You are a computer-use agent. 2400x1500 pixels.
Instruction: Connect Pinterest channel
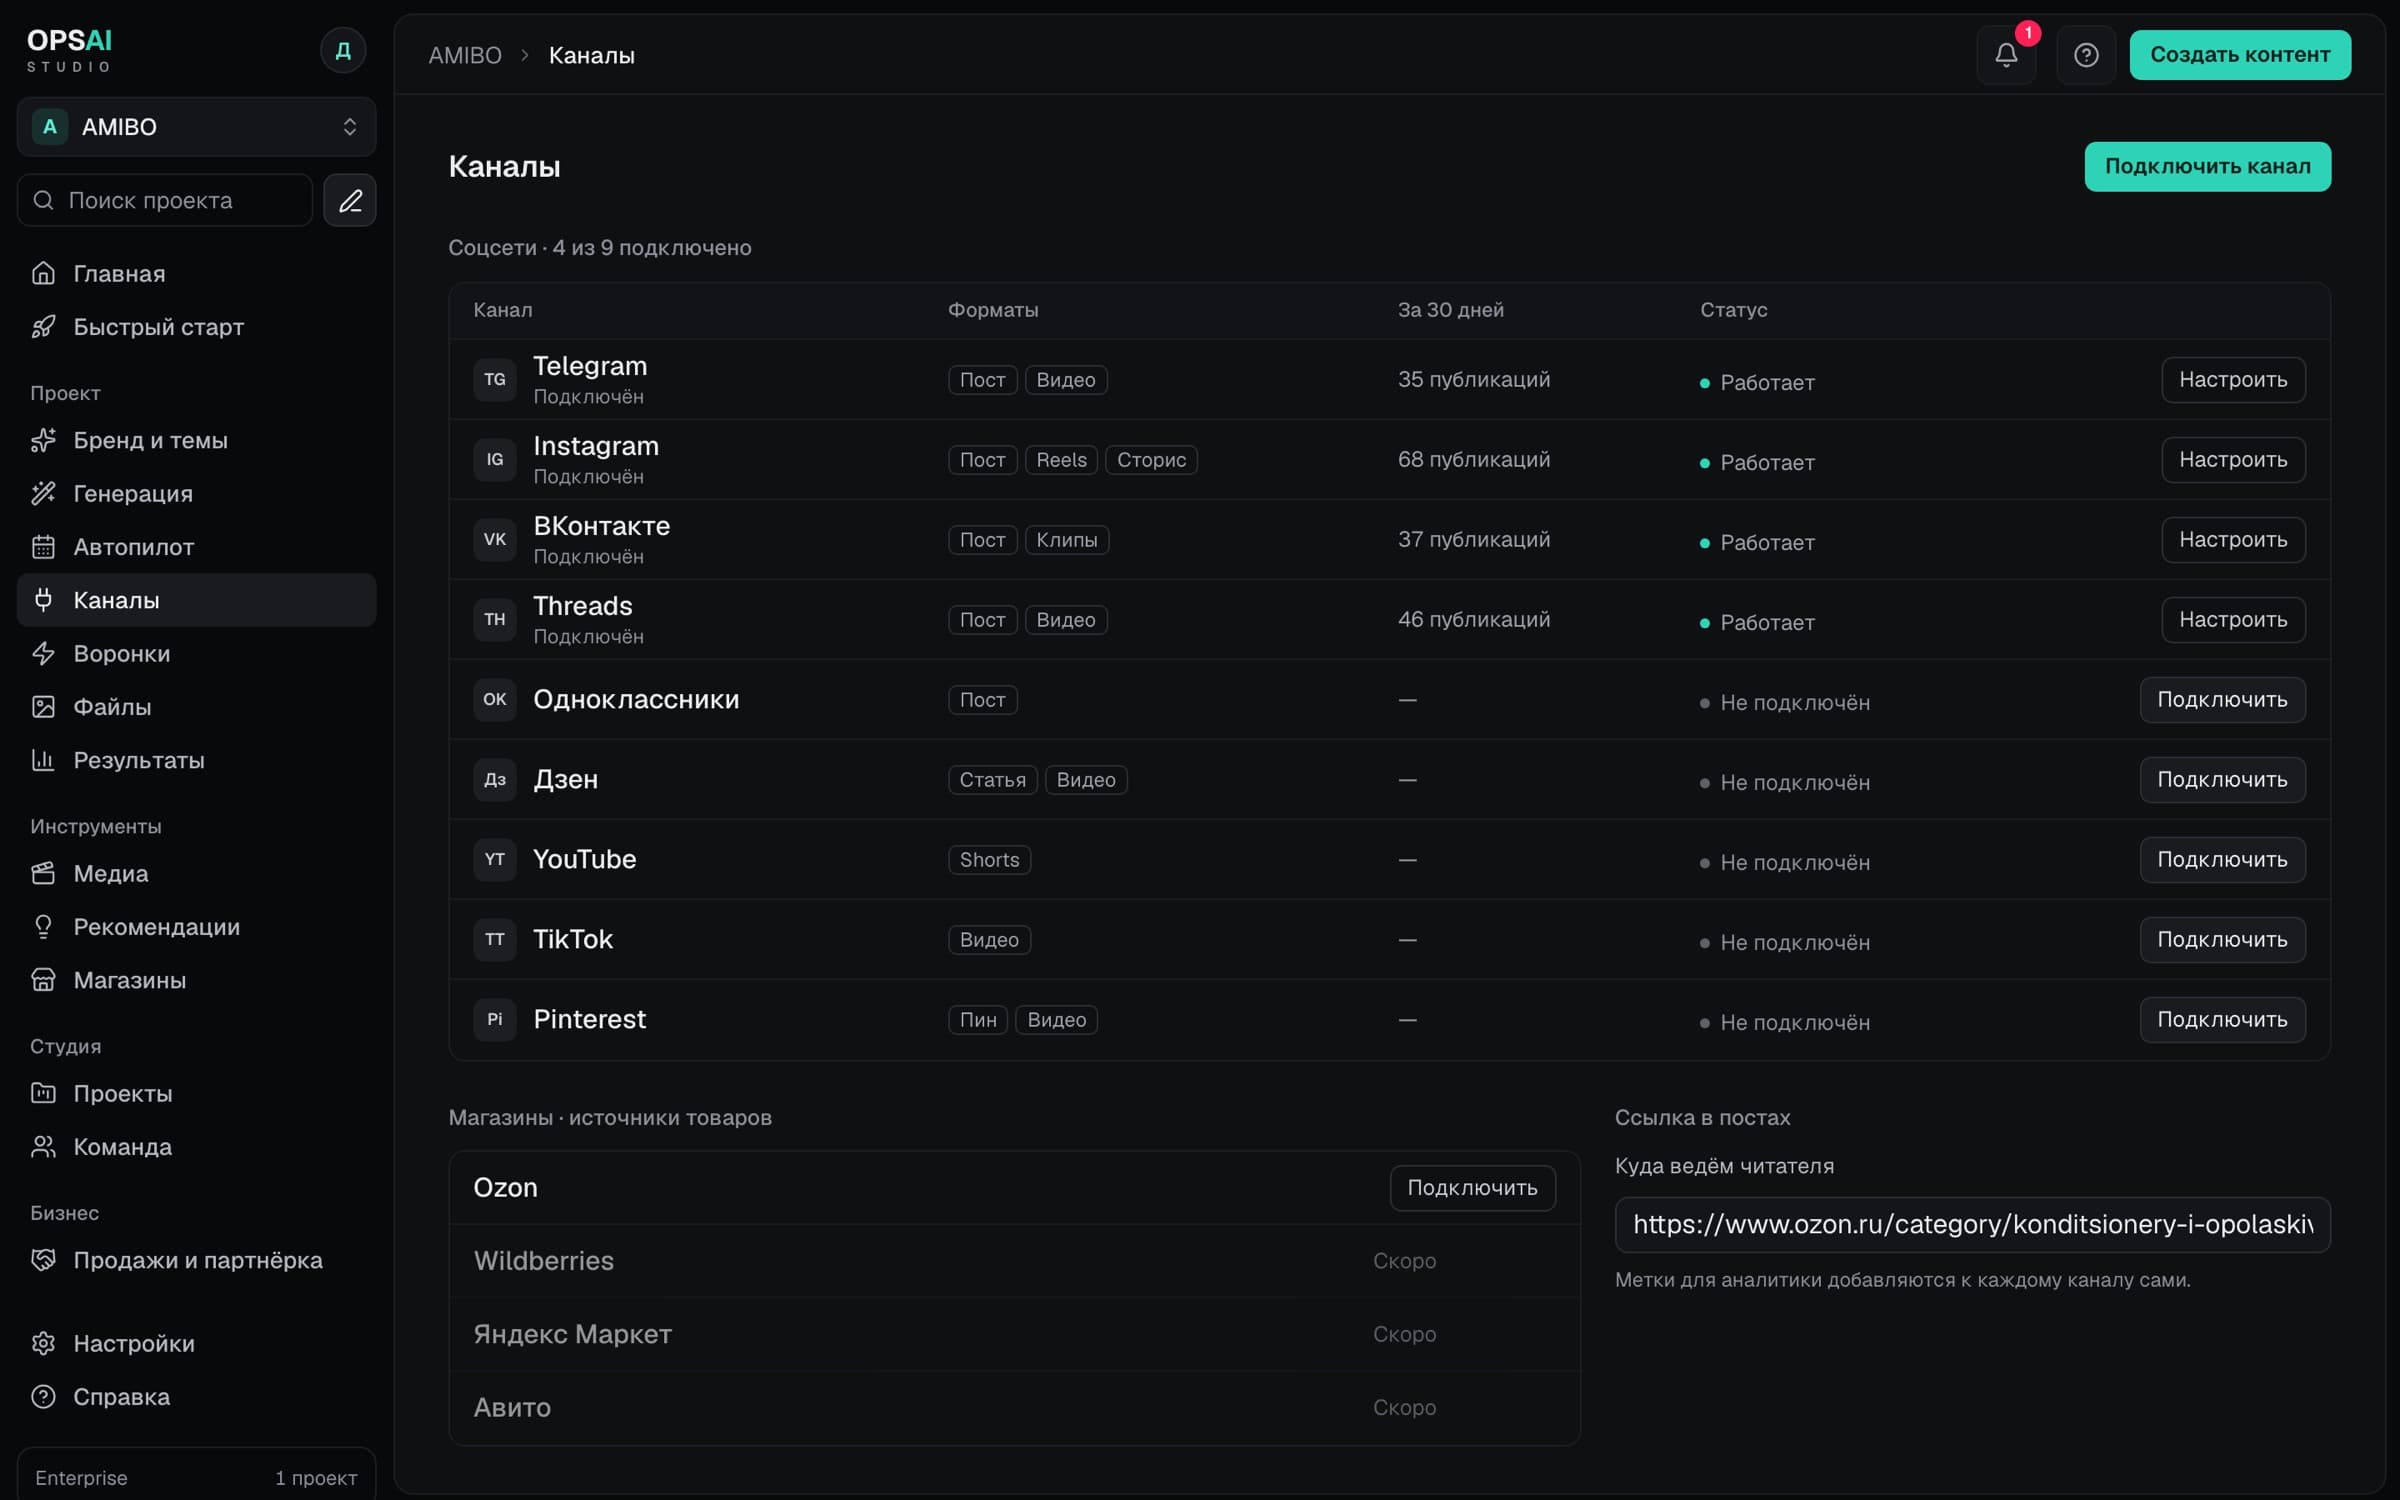point(2222,1020)
